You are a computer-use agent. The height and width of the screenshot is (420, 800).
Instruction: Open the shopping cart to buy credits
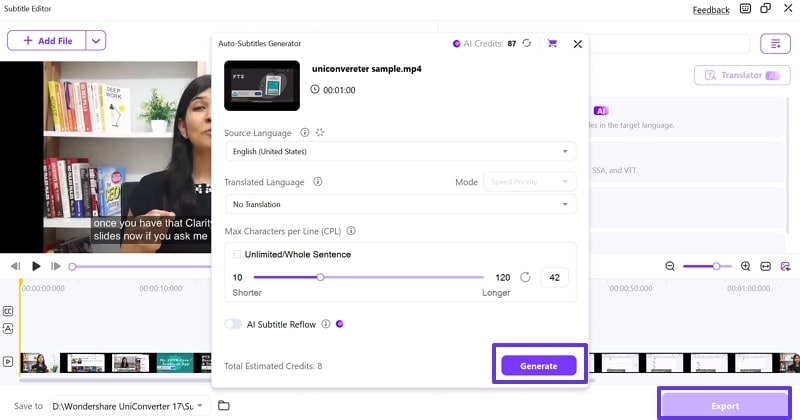pos(552,43)
